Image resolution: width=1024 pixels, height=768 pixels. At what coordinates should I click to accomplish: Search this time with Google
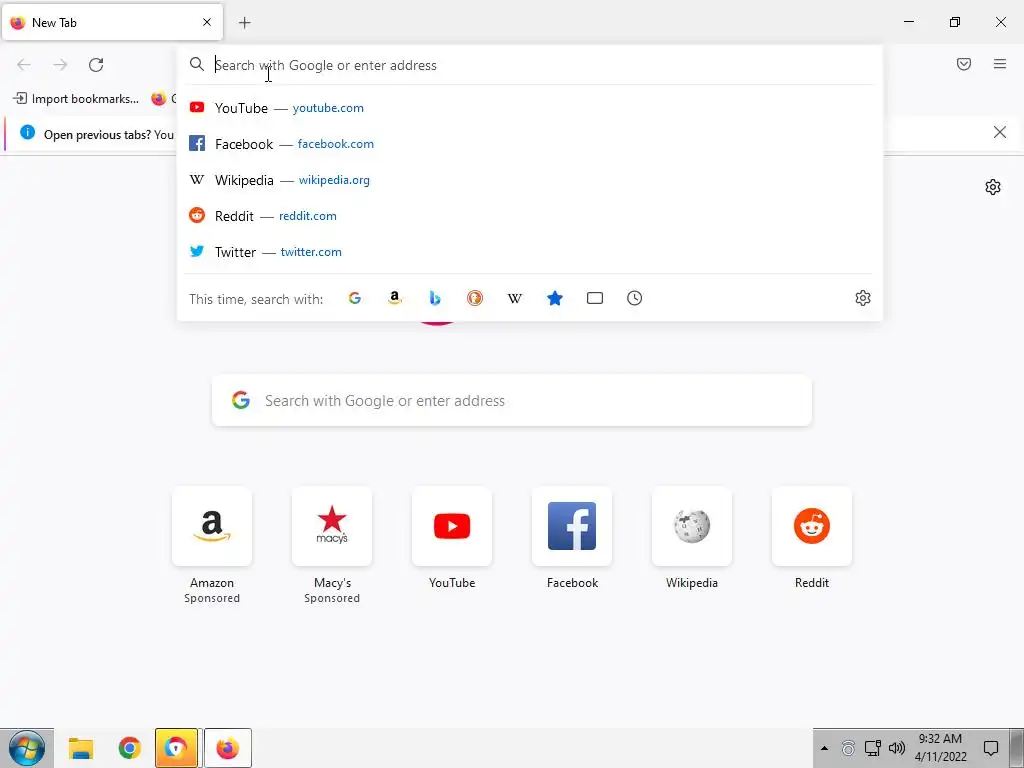pos(355,298)
